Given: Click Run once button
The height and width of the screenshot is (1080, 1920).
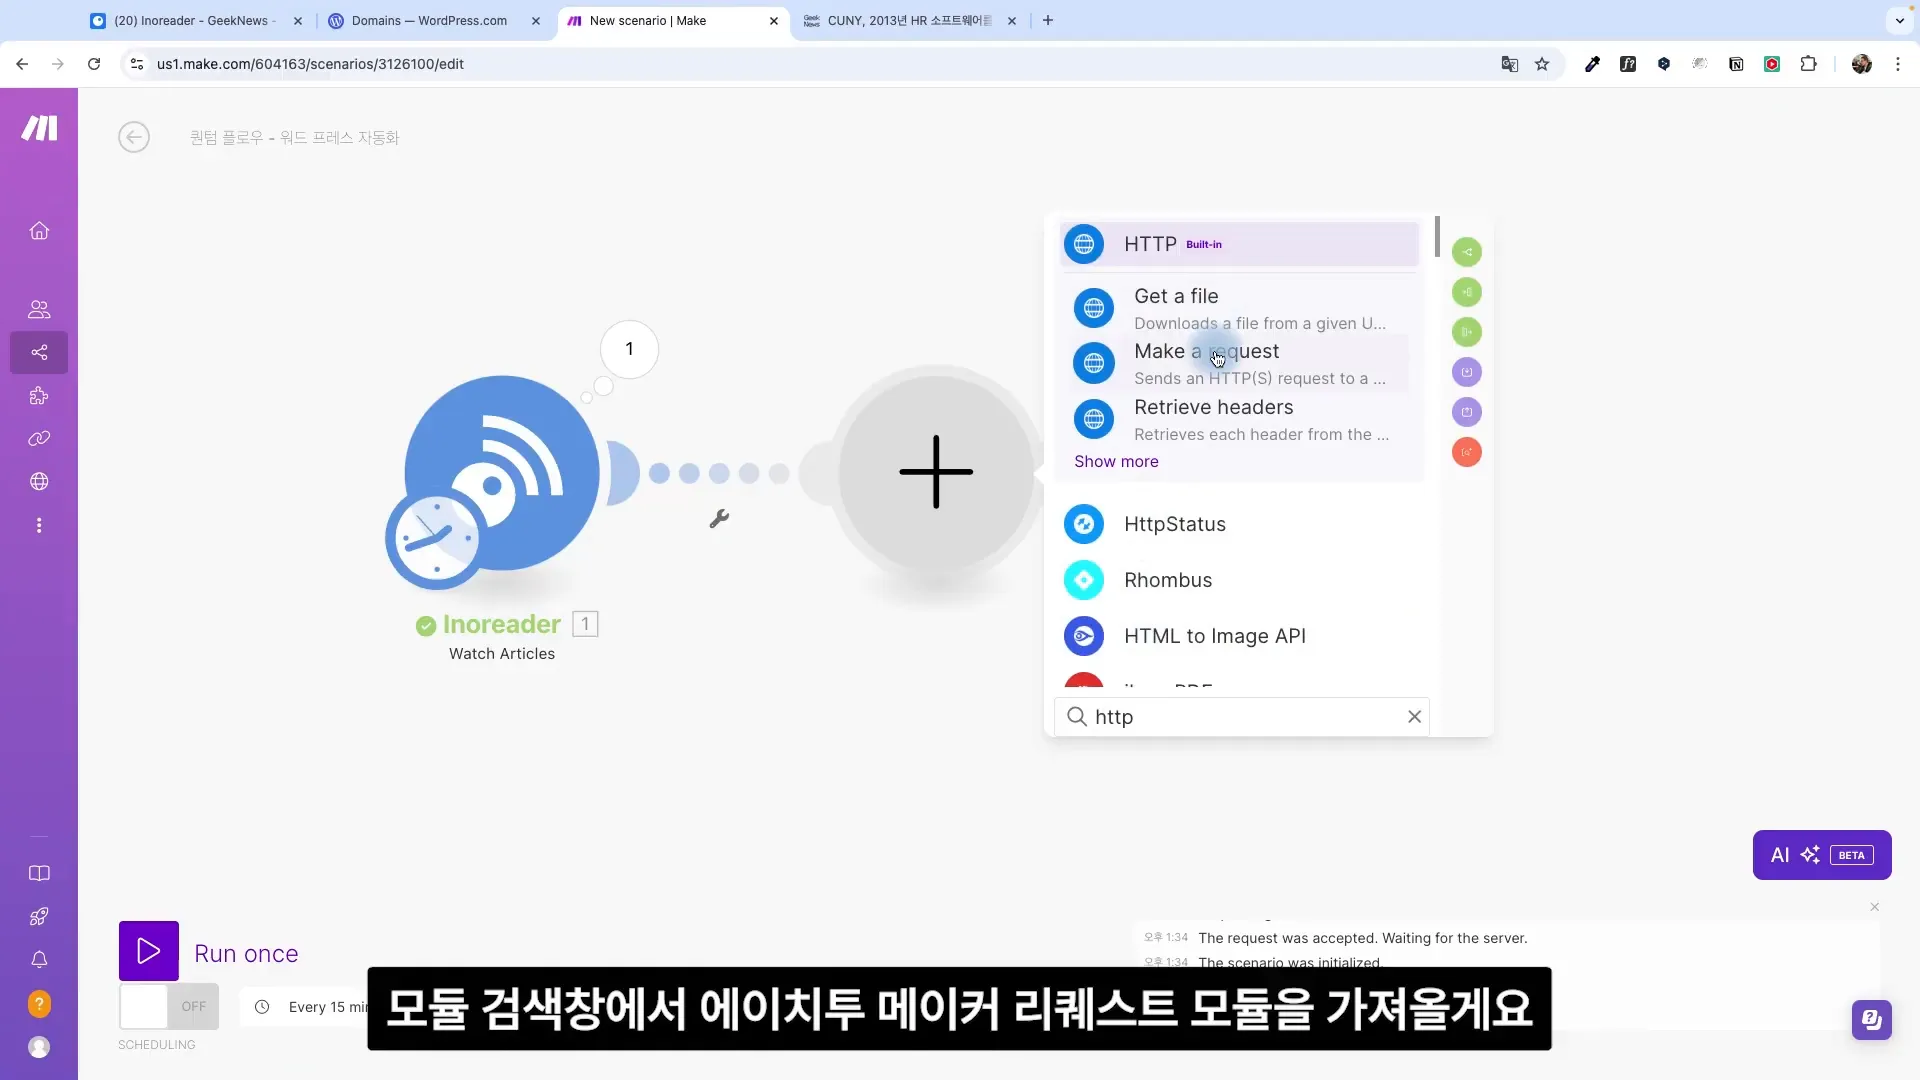Looking at the screenshot, I should click(210, 952).
